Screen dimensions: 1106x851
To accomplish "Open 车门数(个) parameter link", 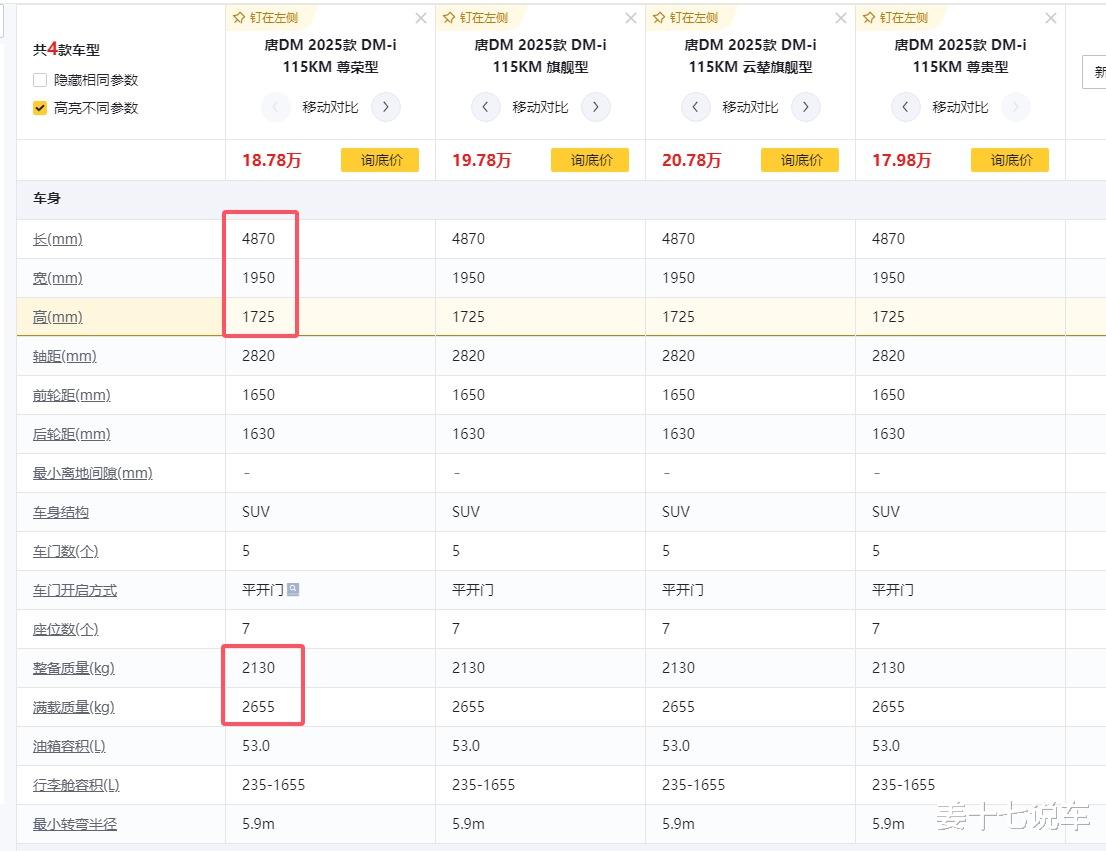I will pos(66,551).
